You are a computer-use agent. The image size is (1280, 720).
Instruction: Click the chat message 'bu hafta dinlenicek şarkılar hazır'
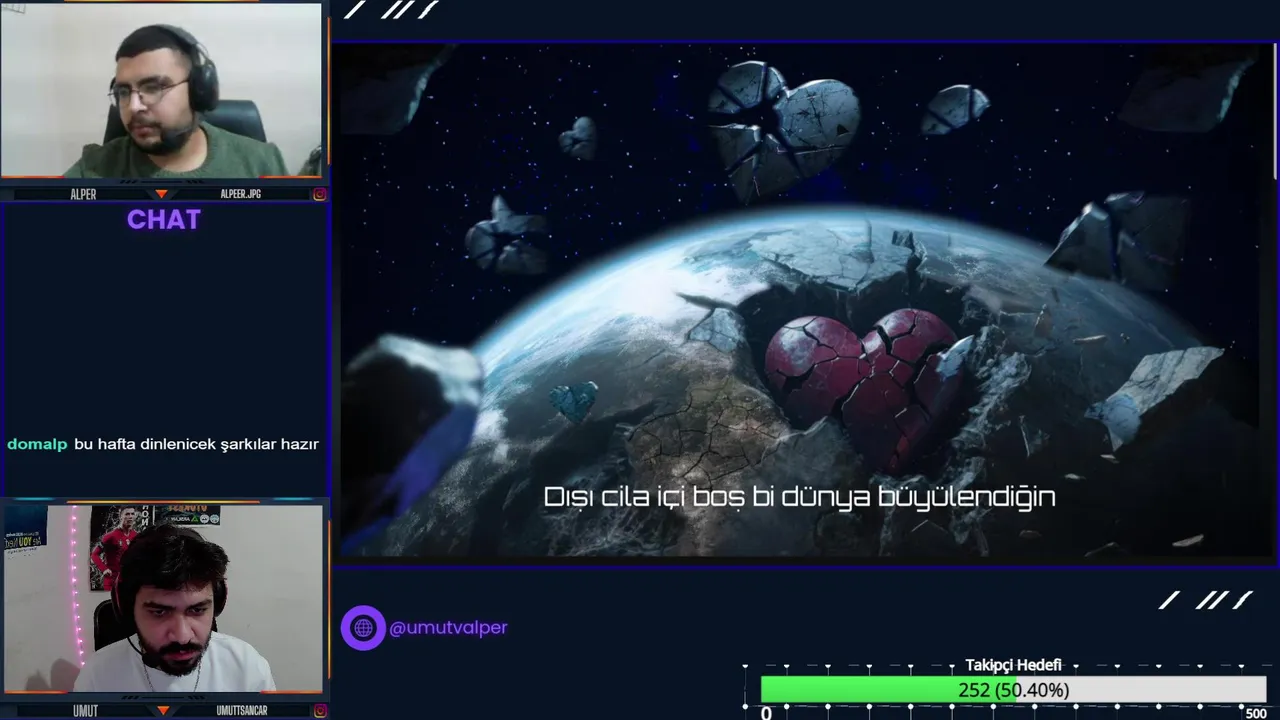tap(196, 444)
